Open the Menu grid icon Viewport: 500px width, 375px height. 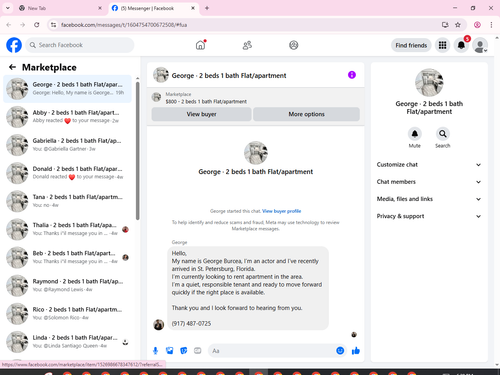coord(442,45)
